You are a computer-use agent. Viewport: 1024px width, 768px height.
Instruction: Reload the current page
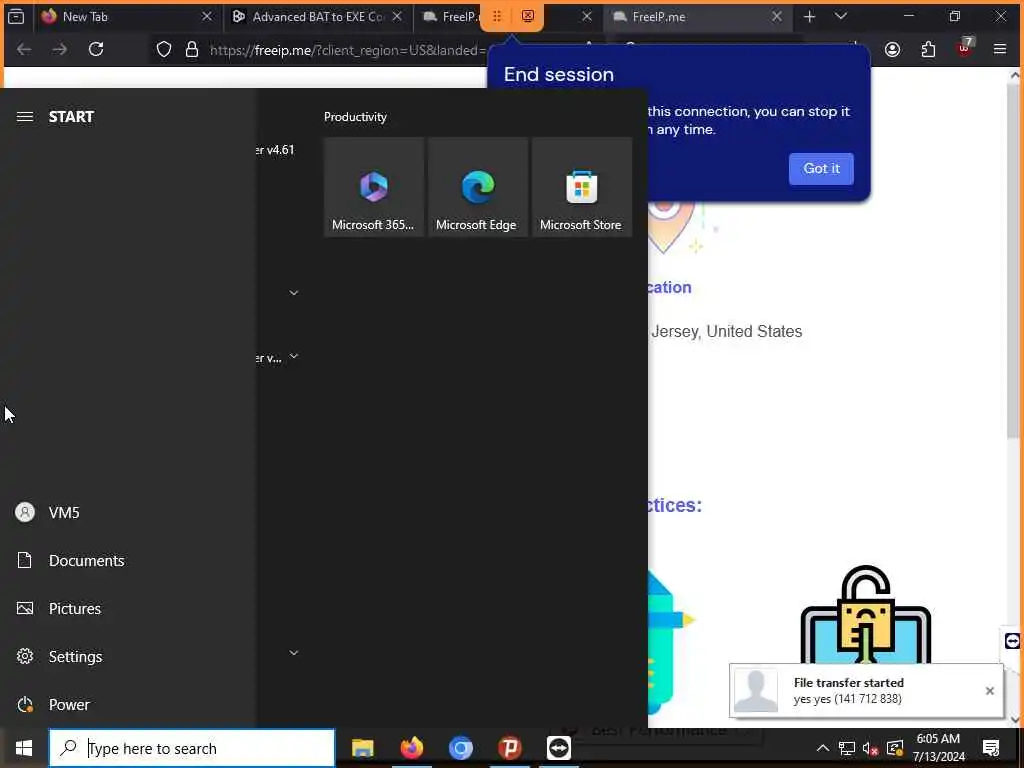(x=96, y=49)
